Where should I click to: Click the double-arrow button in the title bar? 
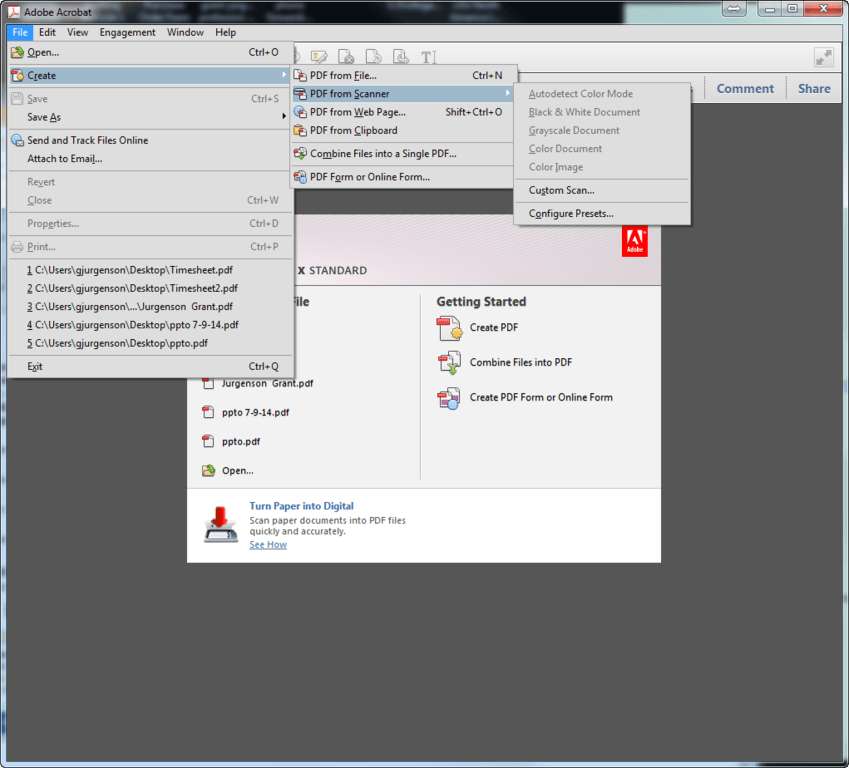(734, 9)
